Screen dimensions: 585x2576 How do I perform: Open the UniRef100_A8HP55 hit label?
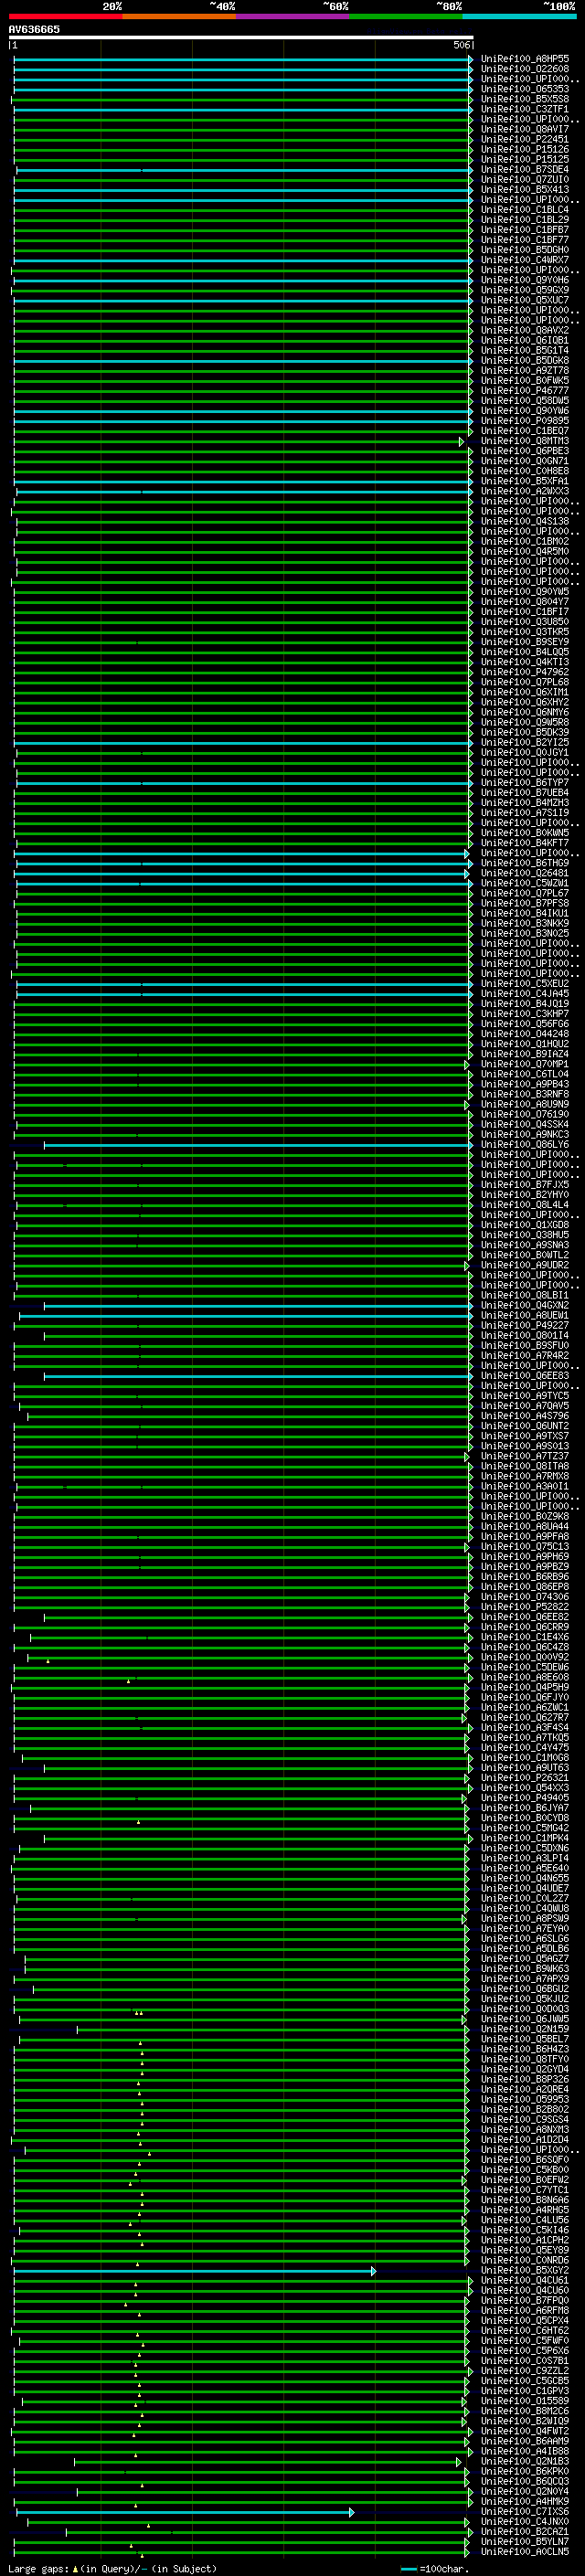[524, 59]
